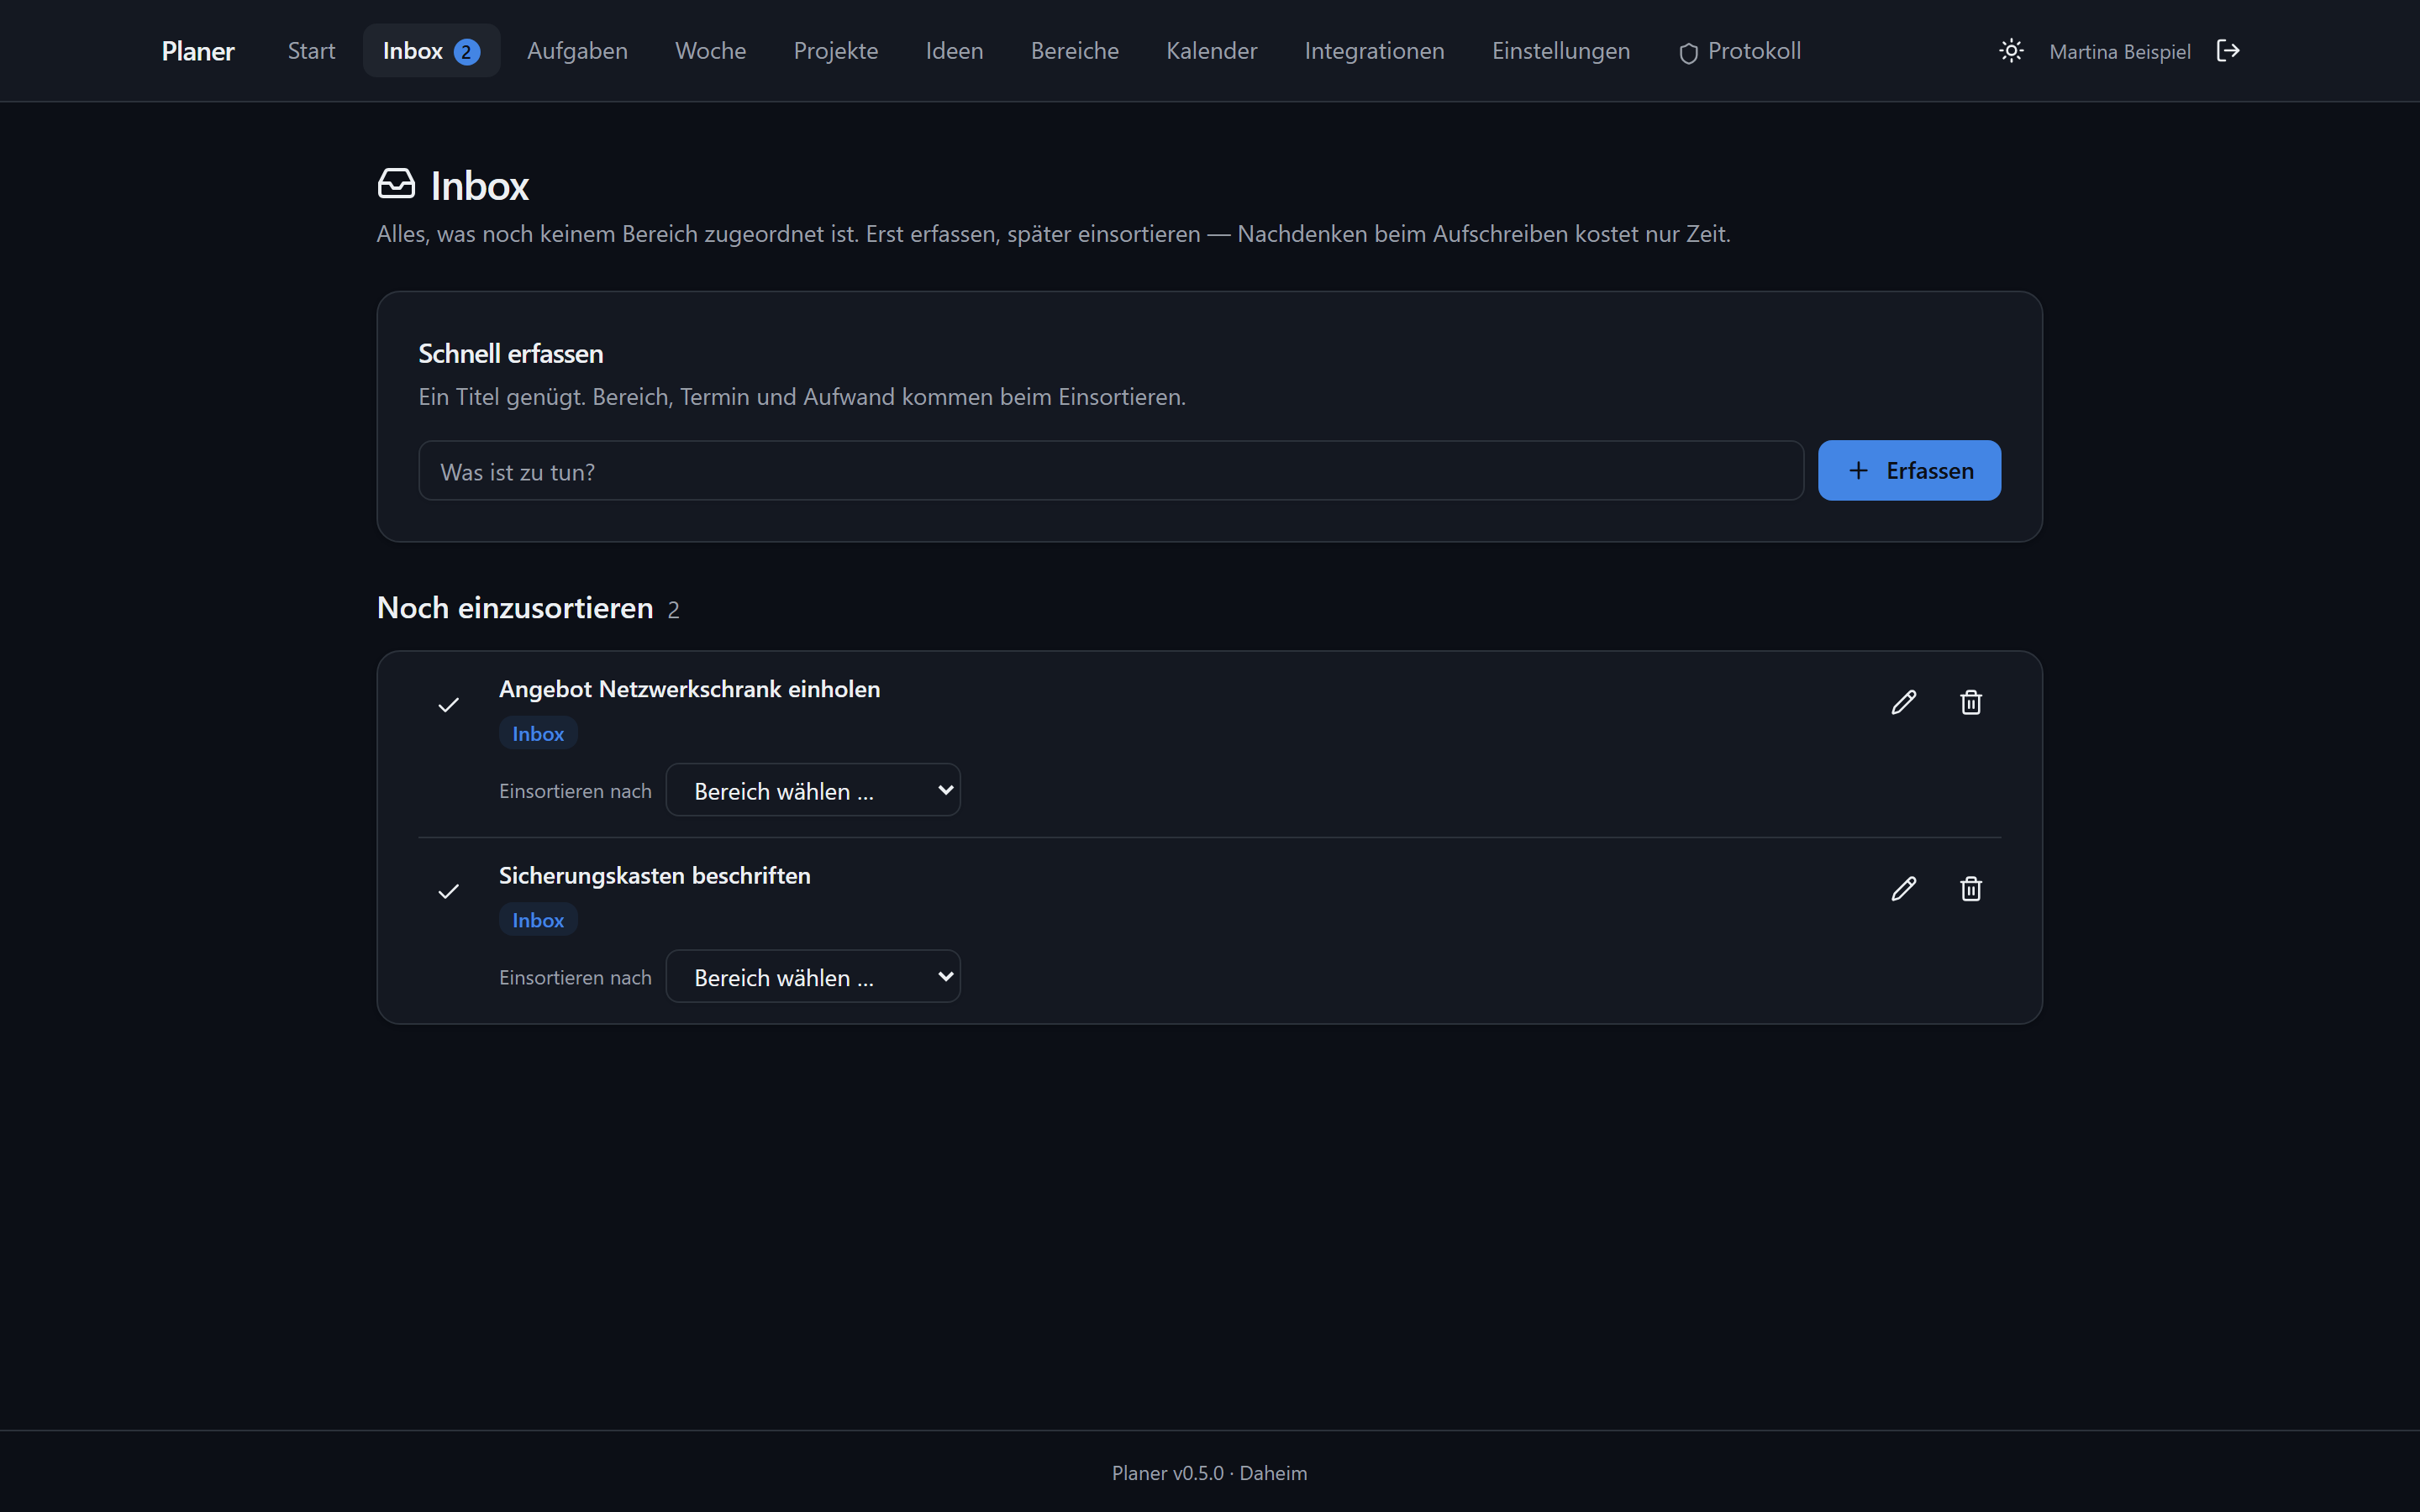Delete the Angebot Netzwerkschrank einholen task
This screenshot has width=2420, height=1512.
click(x=1971, y=702)
